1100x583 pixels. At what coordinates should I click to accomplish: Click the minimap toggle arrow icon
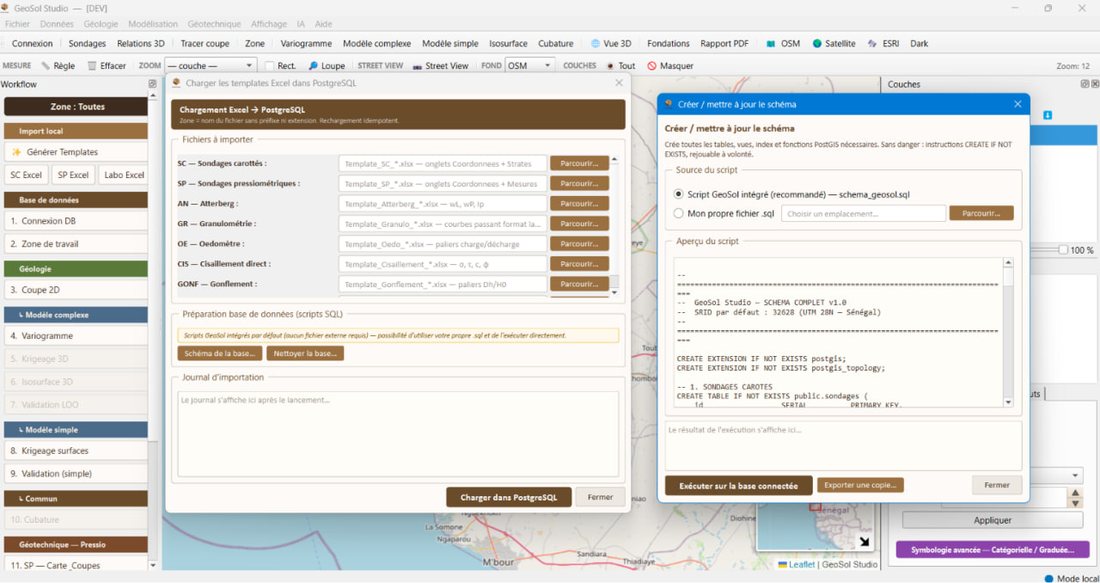click(864, 542)
